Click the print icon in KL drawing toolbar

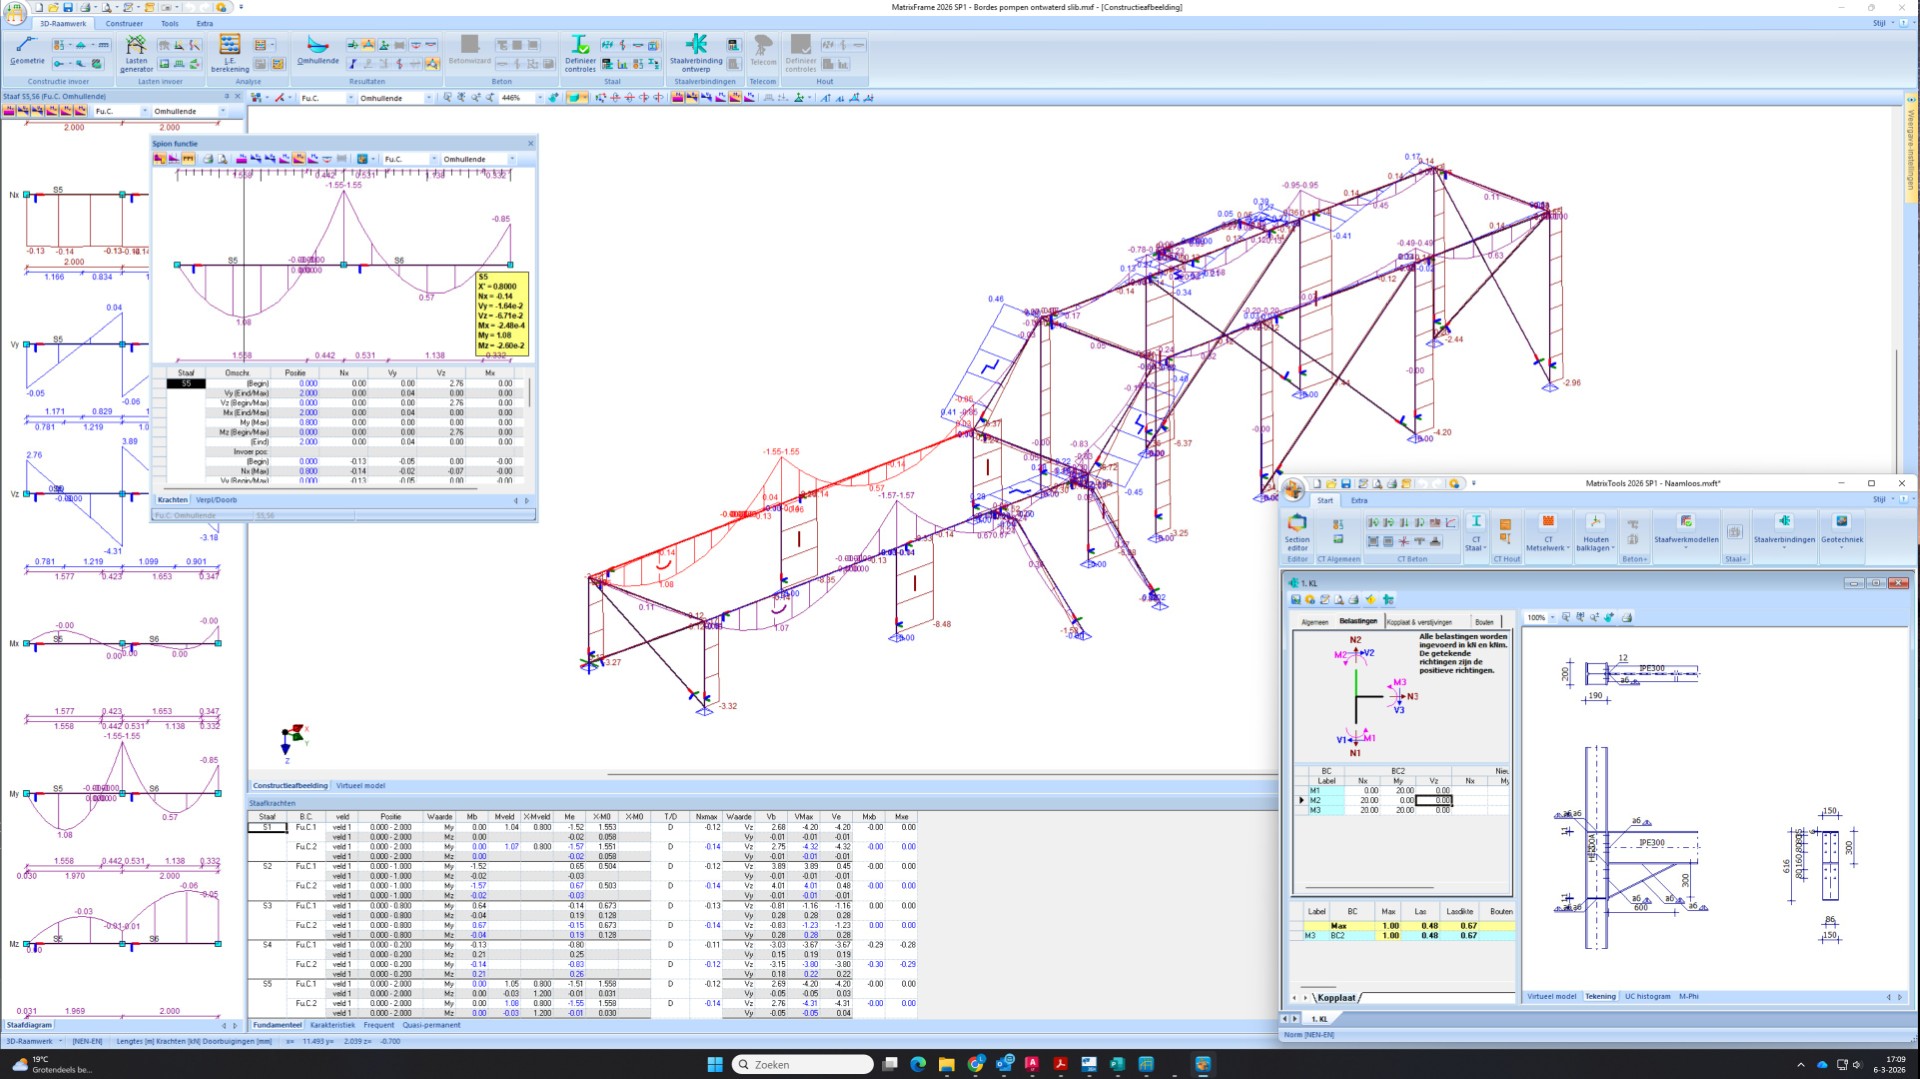point(1626,618)
